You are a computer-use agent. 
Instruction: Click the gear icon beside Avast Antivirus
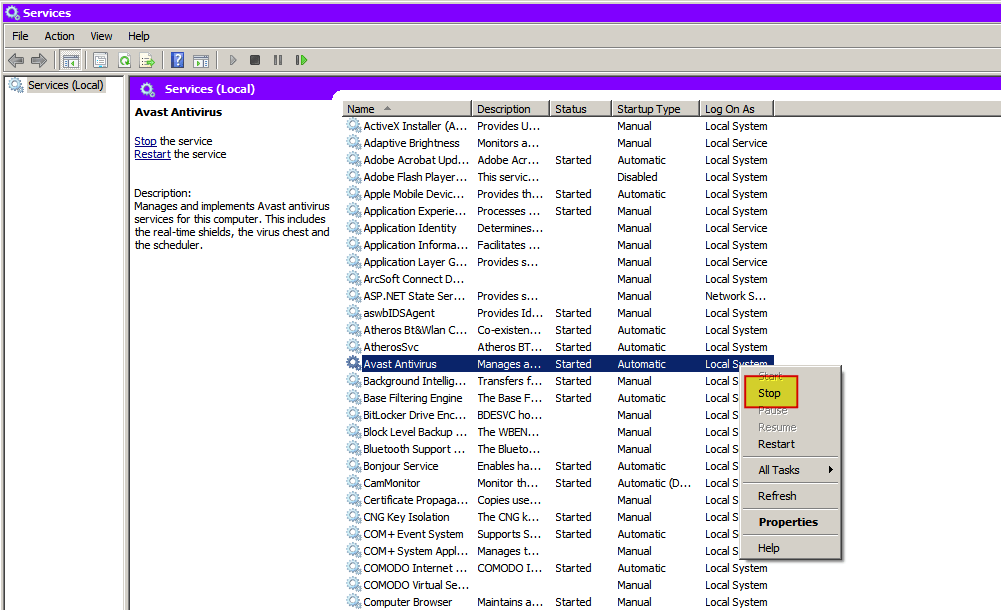tap(352, 363)
